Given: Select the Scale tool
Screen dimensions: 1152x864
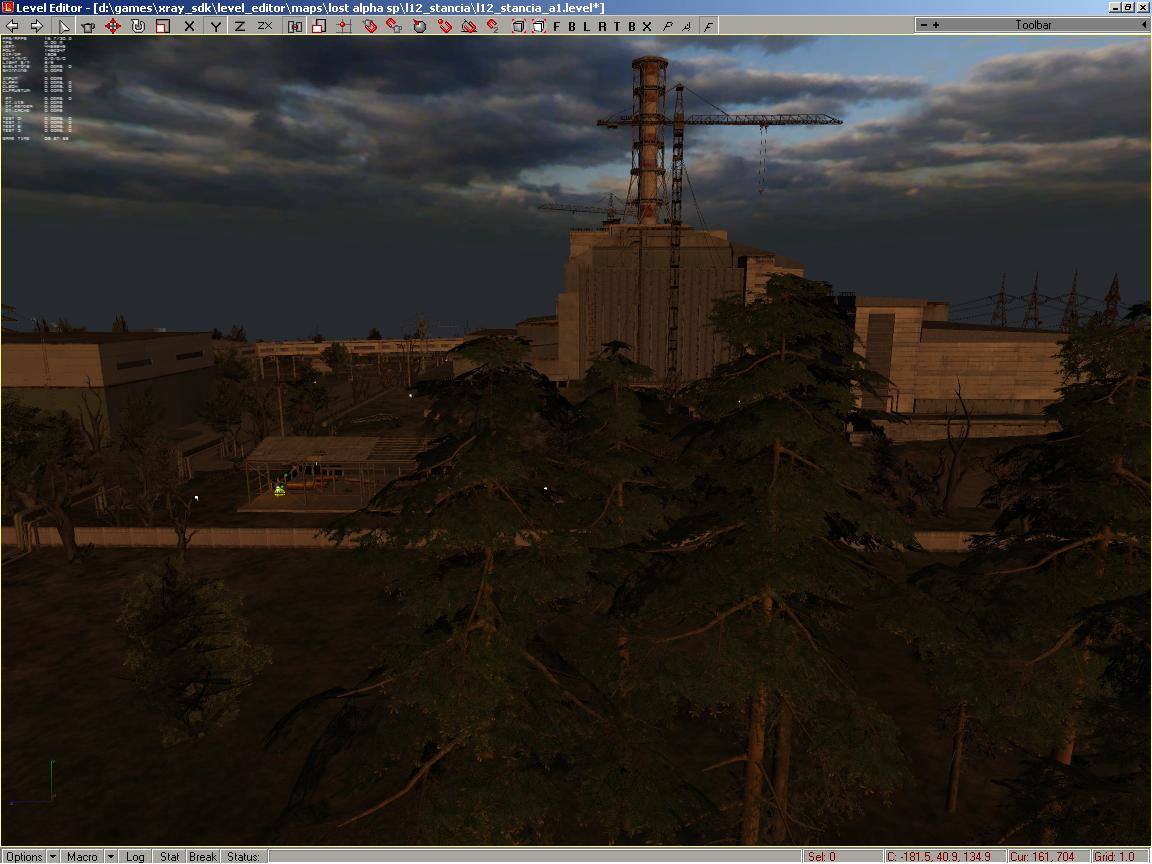Looking at the screenshot, I should coord(162,26).
